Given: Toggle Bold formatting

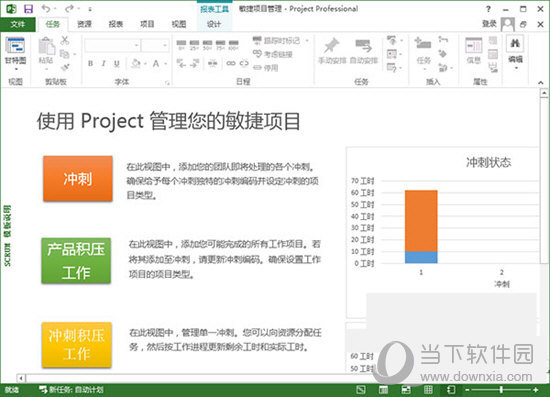Looking at the screenshot, I should click(x=90, y=63).
